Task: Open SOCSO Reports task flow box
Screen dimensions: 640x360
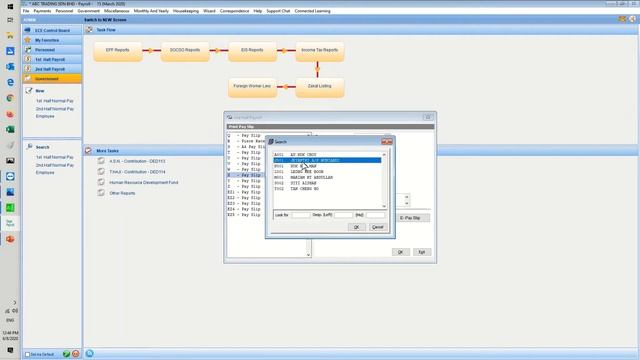Action: point(185,51)
